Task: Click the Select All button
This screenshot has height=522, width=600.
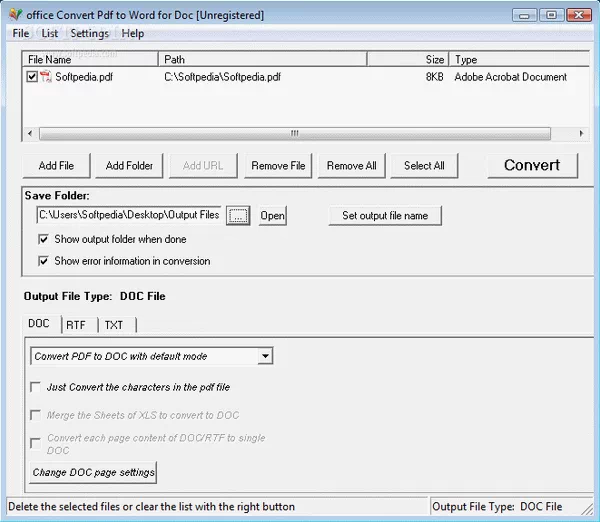Action: [x=424, y=166]
